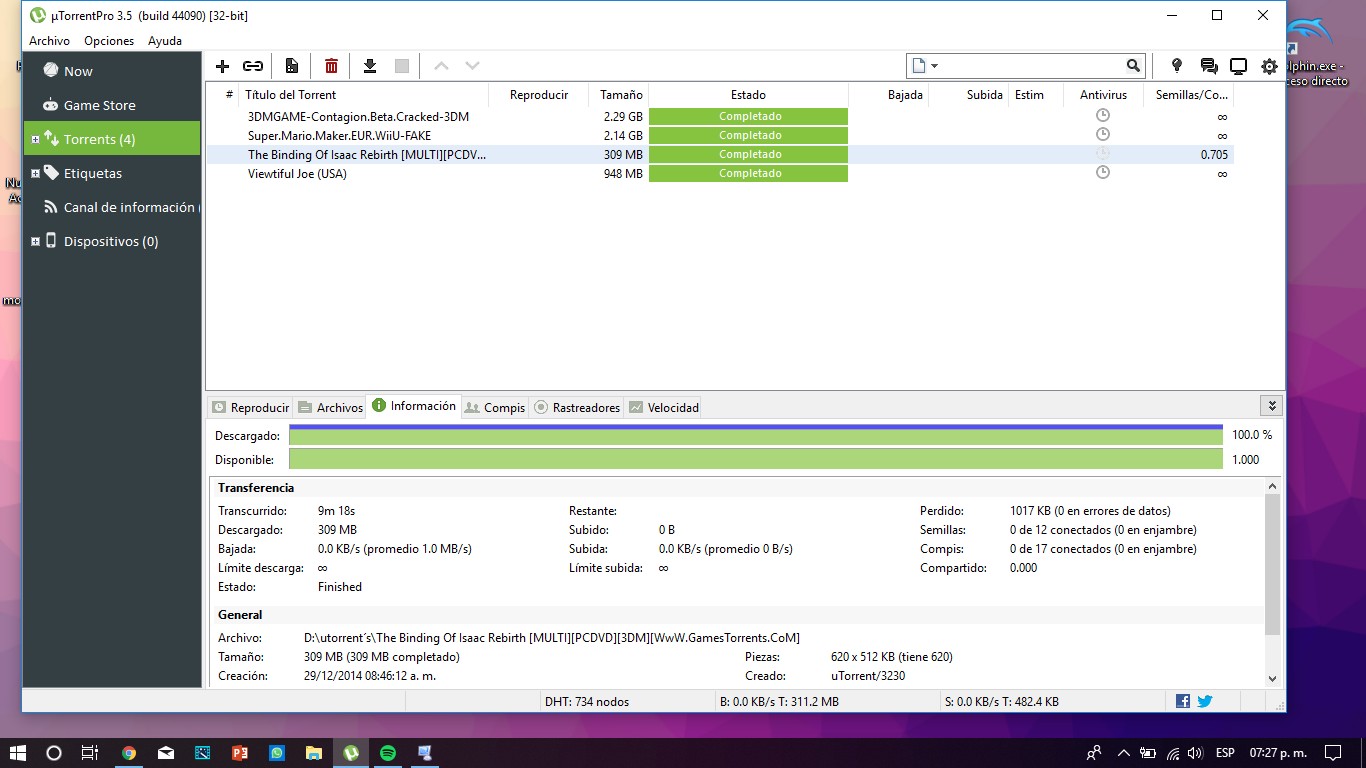The width and height of the screenshot is (1366, 768).
Task: Switch to the Compis tab
Action: coord(495,407)
